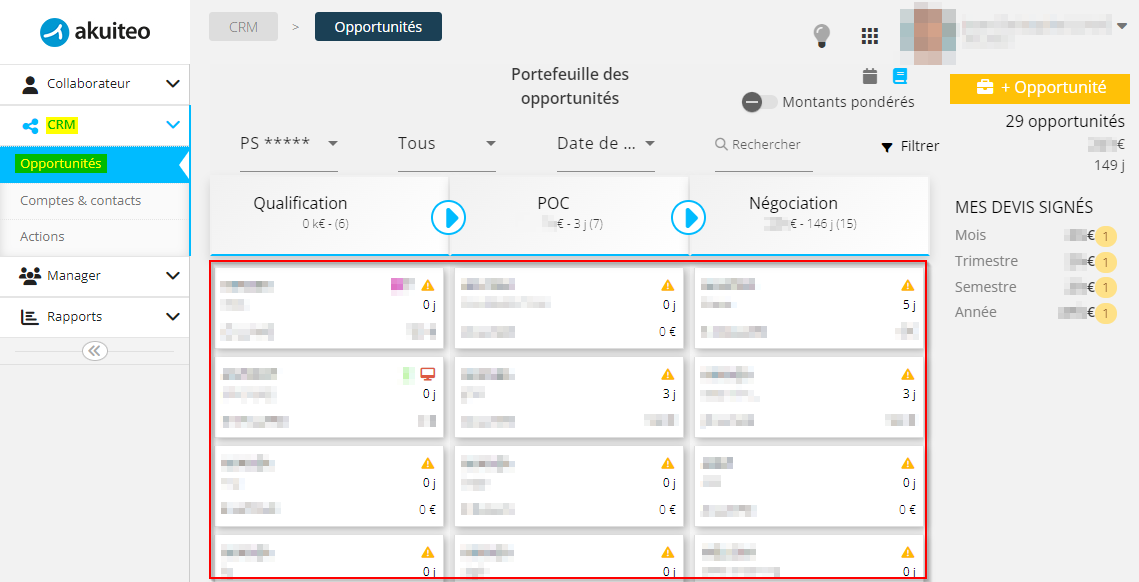Click the + Opportunité button

point(1039,88)
